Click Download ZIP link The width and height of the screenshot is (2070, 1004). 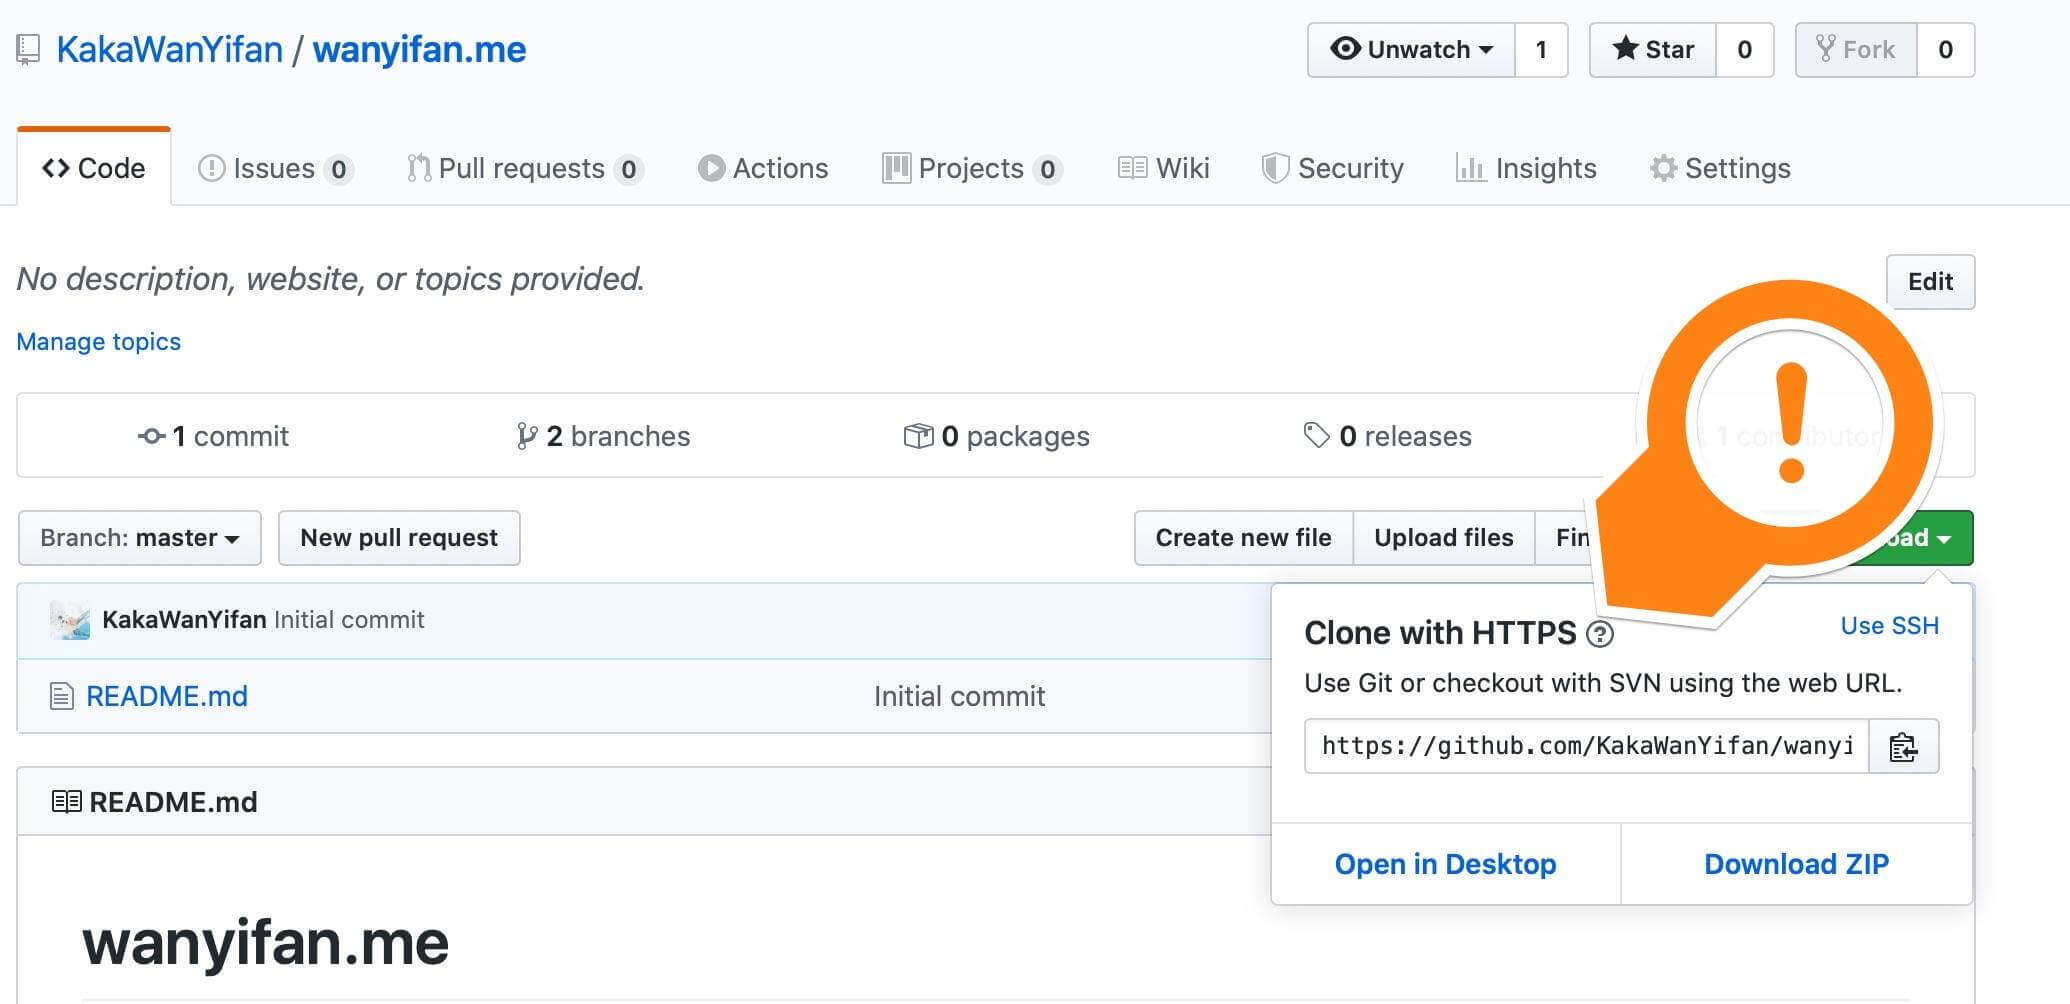click(1796, 864)
